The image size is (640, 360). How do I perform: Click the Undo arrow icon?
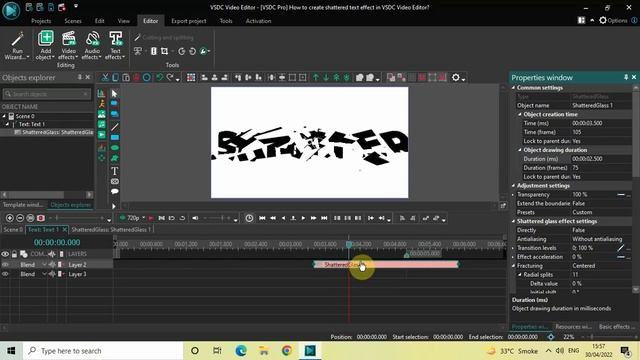click(x=160, y=78)
